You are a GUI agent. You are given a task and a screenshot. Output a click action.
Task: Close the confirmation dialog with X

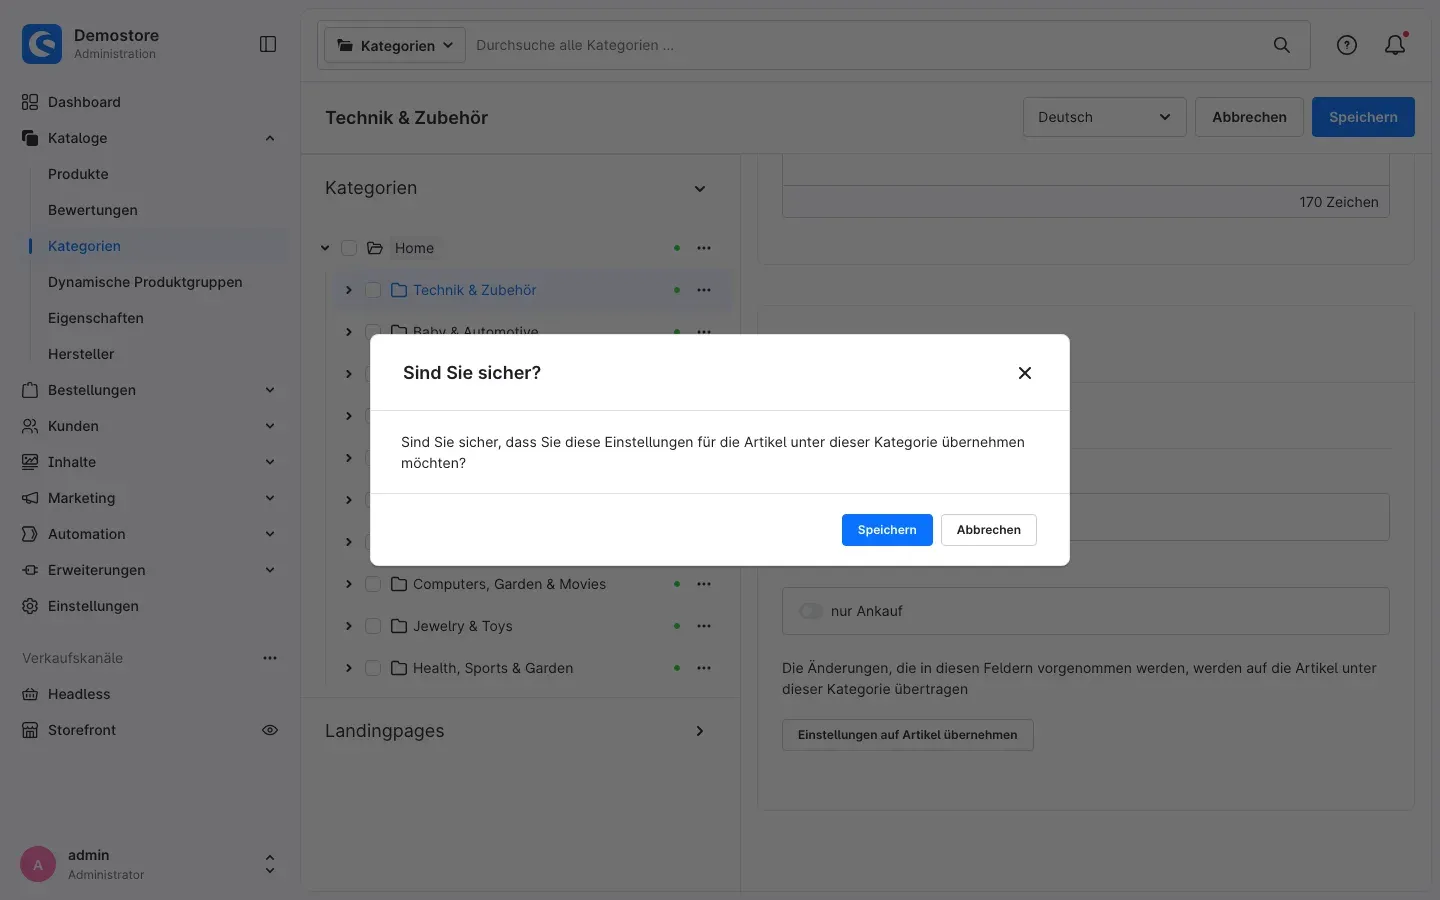coord(1025,373)
